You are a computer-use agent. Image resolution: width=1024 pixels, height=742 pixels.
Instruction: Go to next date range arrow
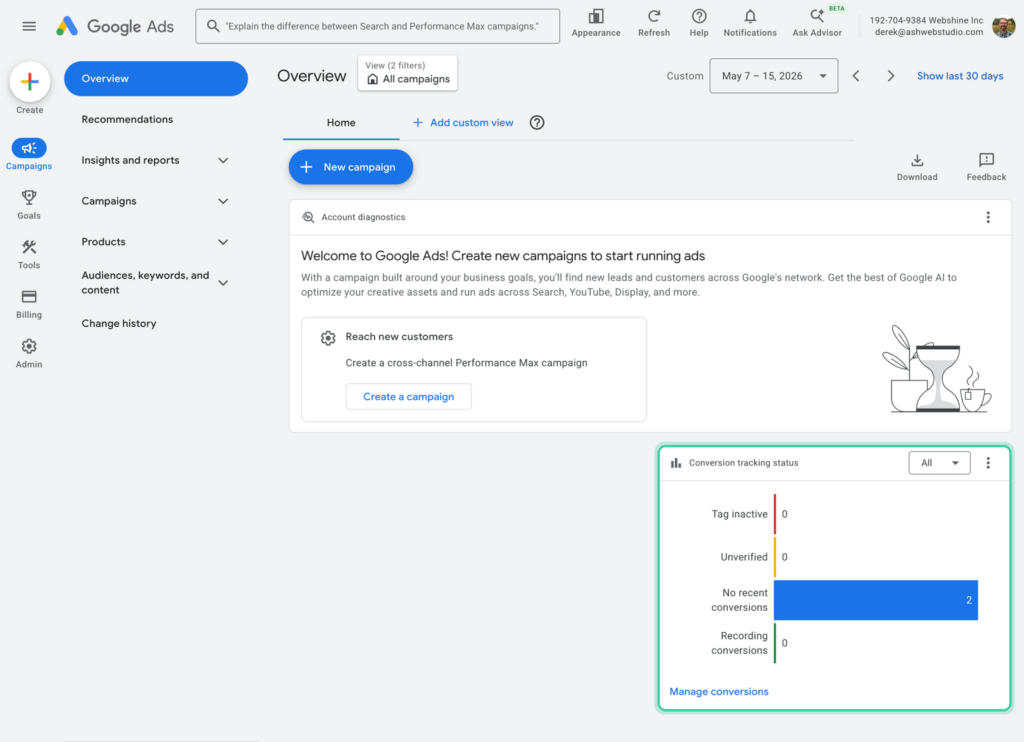(x=890, y=76)
